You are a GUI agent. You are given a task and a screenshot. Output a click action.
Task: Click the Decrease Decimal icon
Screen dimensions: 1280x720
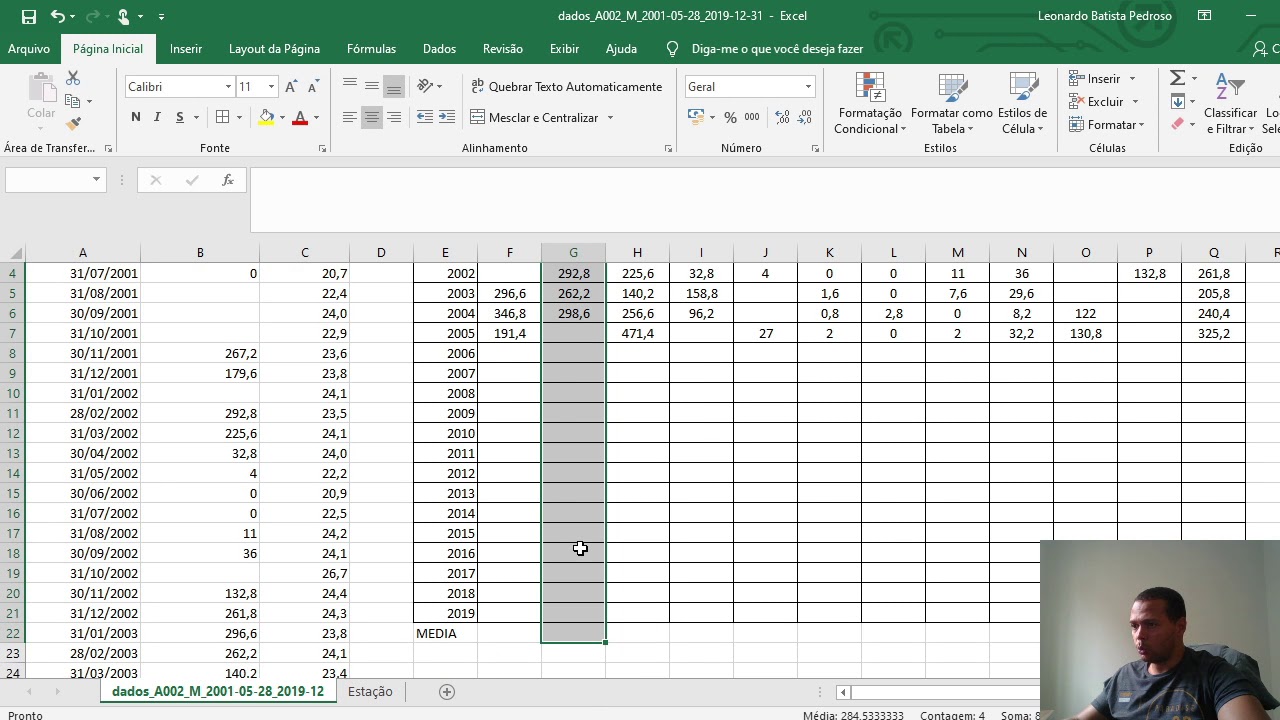tap(803, 117)
